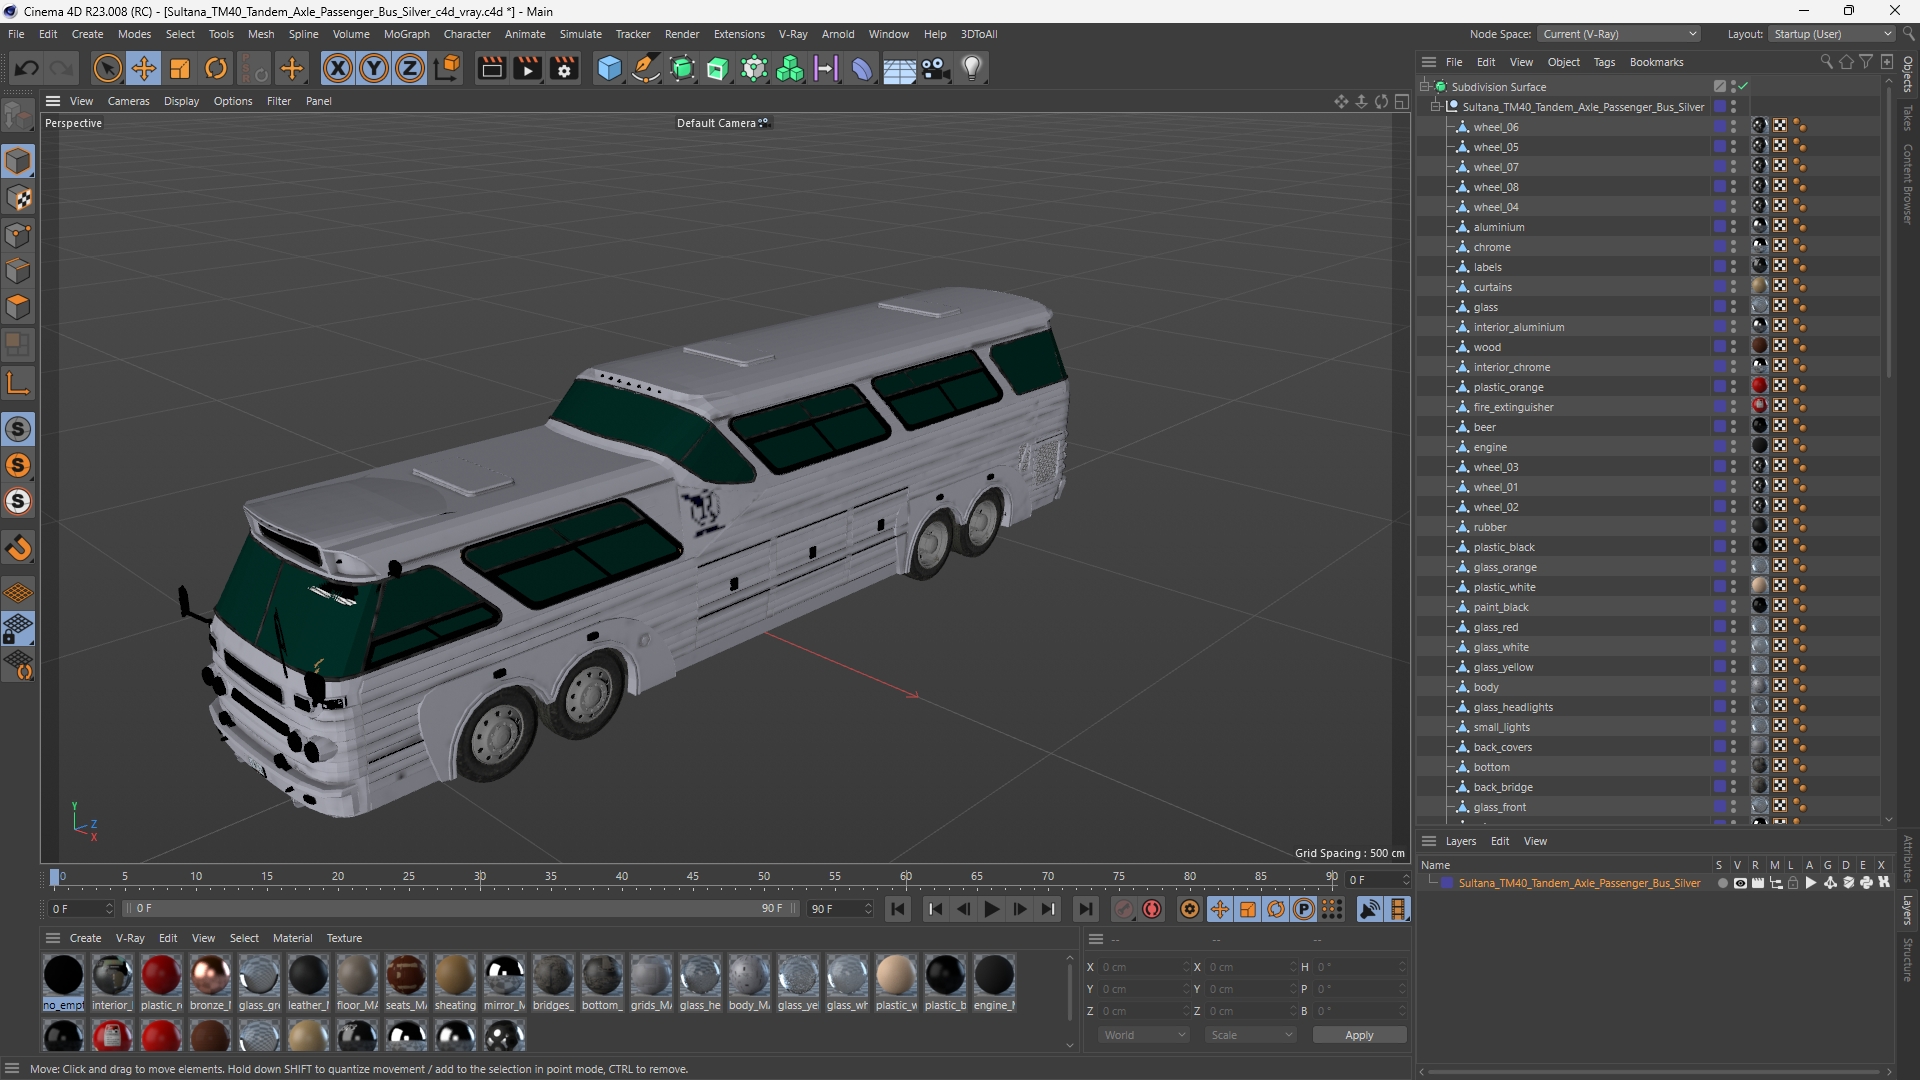Viewport: 1920px width, 1080px height.
Task: Activate the Move tool in toolbar
Action: [x=144, y=68]
